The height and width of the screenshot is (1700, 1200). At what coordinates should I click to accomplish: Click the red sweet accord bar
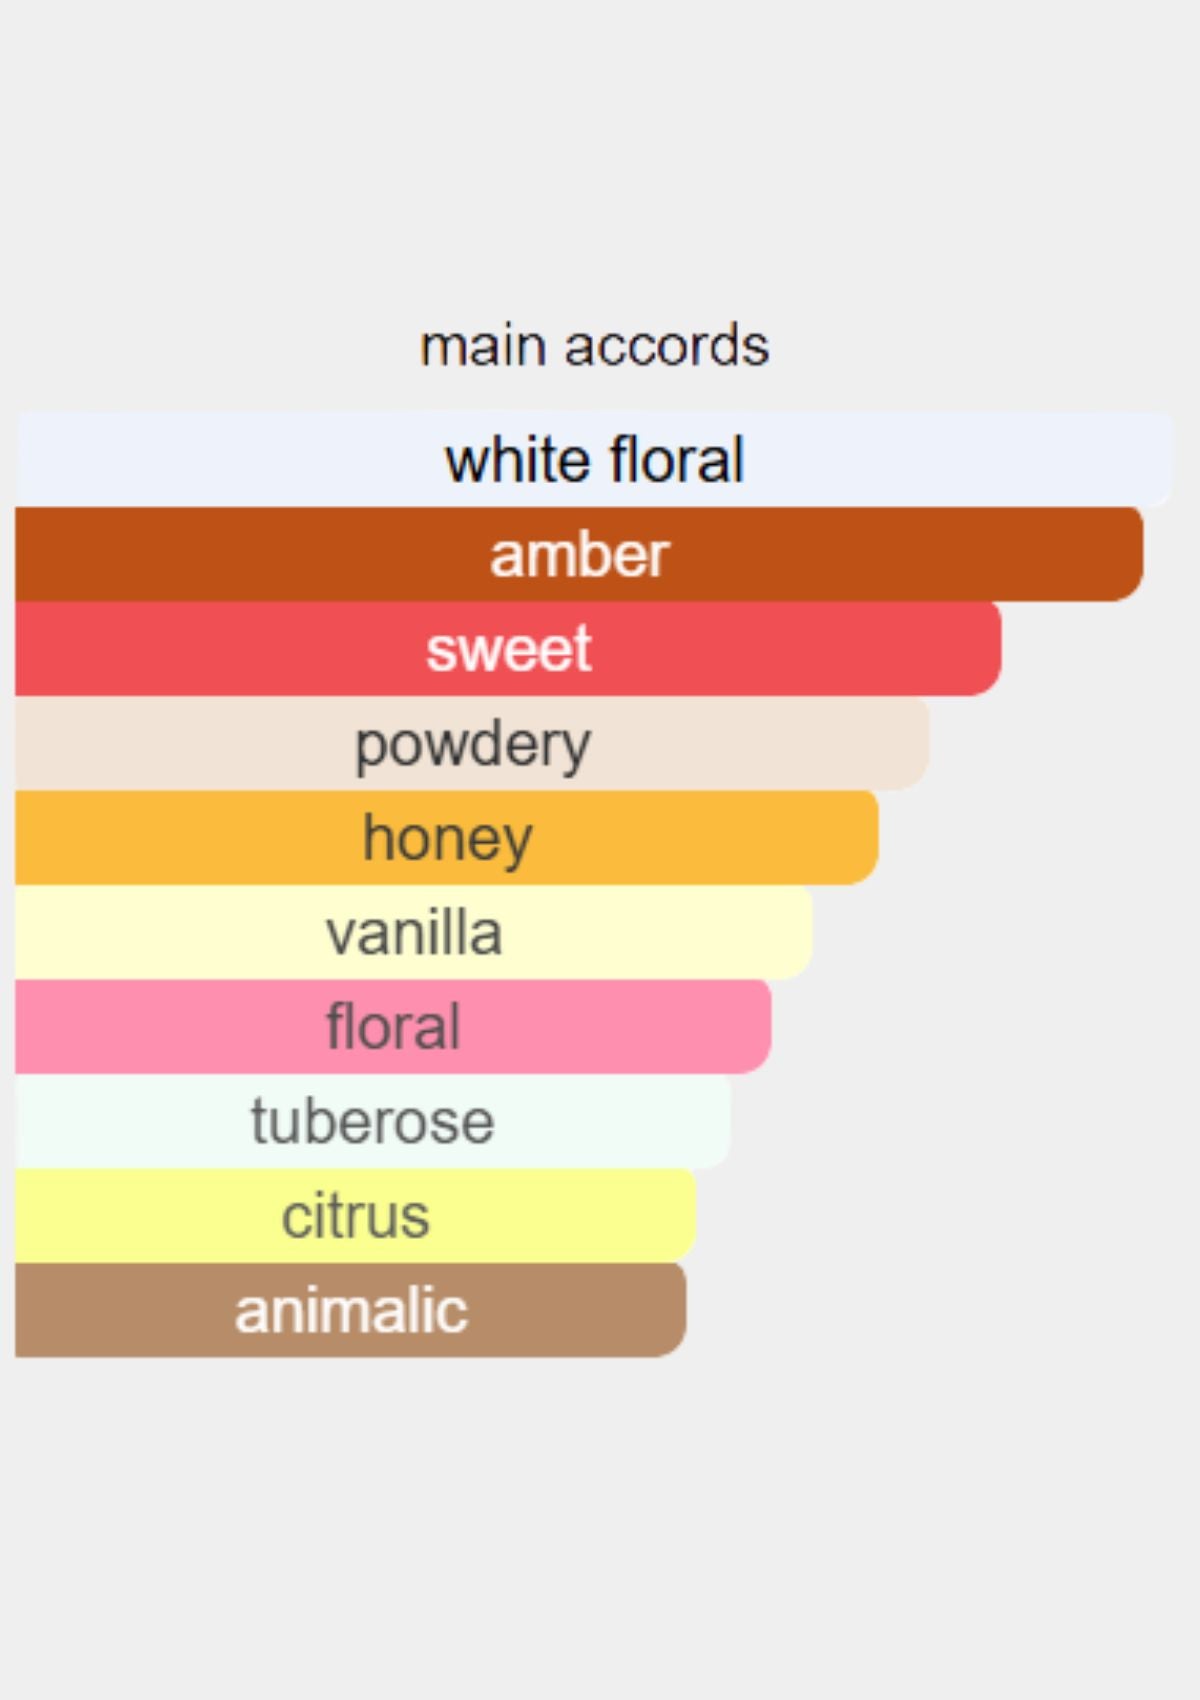point(508,648)
